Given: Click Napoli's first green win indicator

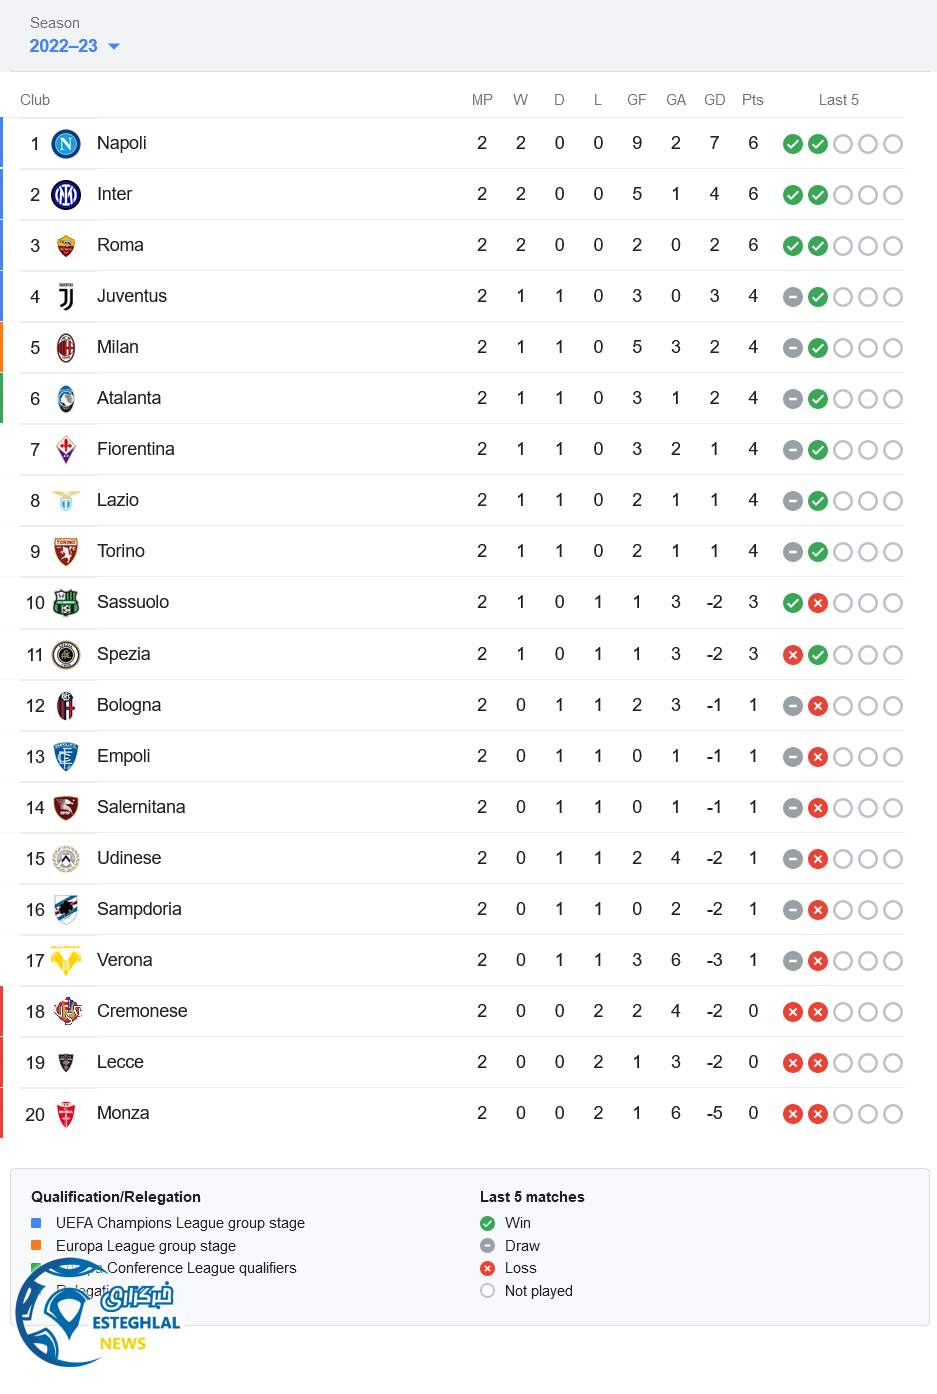Looking at the screenshot, I should click(793, 144).
